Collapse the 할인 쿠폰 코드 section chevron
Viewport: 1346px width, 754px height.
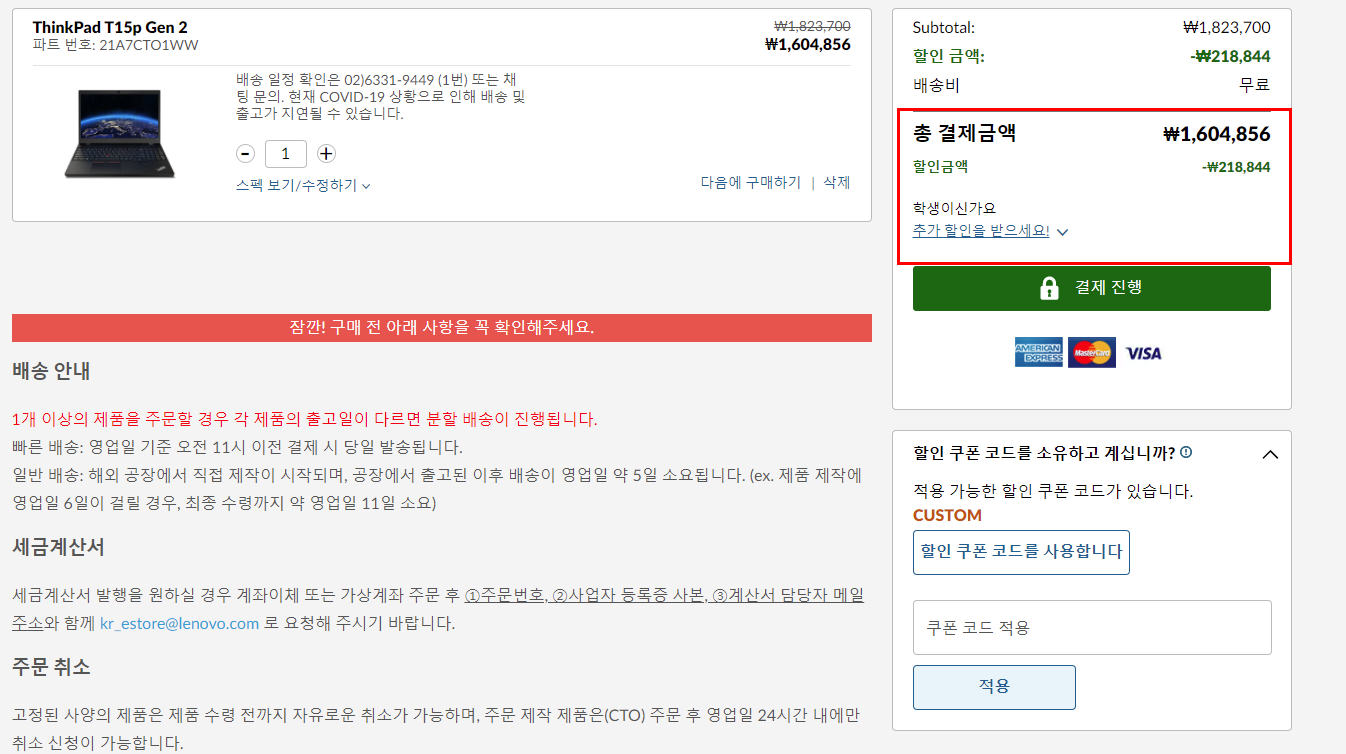pos(1270,454)
